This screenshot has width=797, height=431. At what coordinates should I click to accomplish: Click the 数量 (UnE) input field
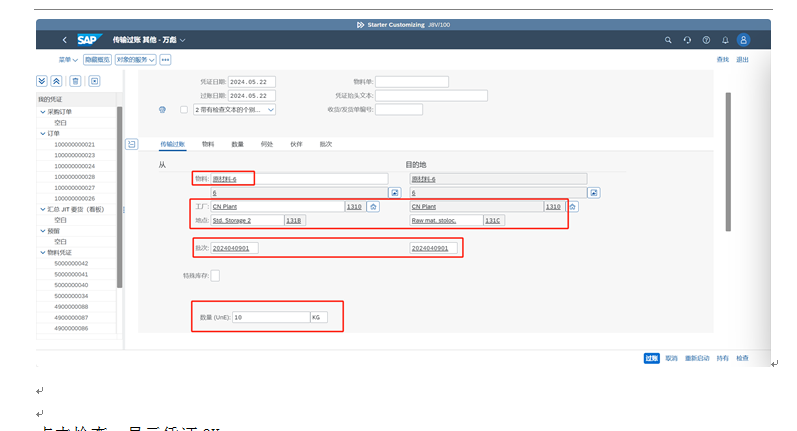(x=270, y=317)
